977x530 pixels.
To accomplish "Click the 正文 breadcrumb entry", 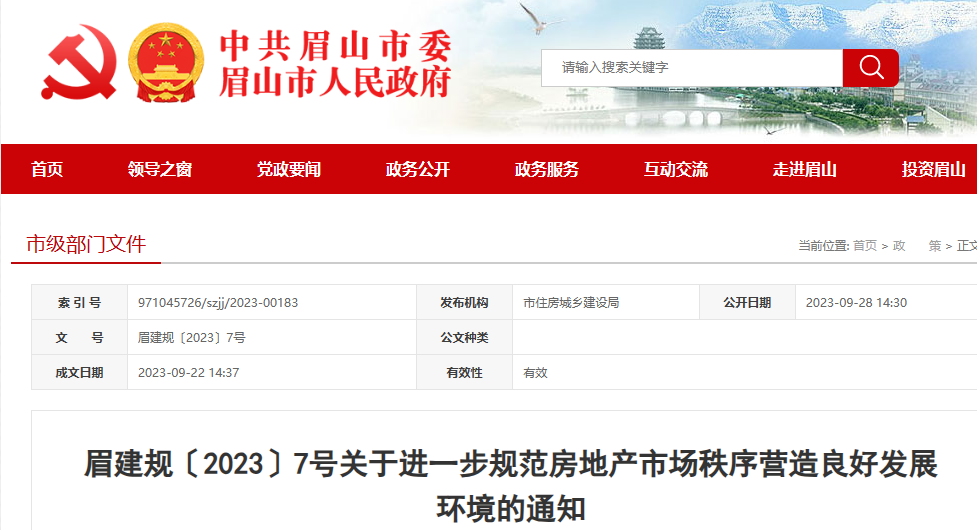I will tap(967, 246).
